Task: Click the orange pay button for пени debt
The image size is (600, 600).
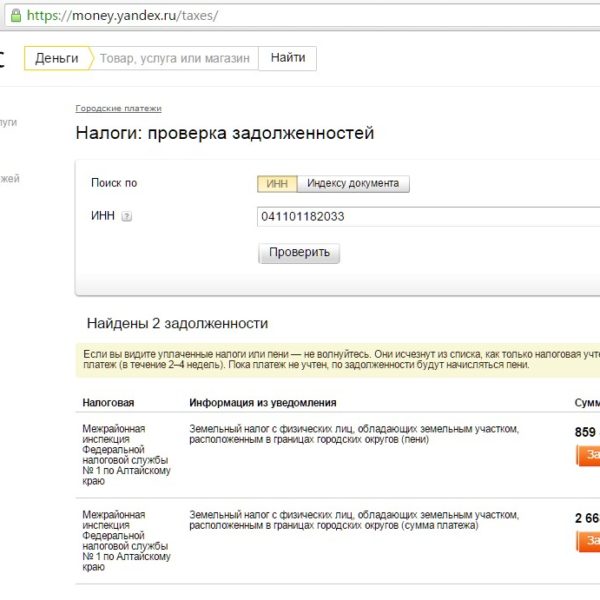Action: pyautogui.click(x=589, y=456)
